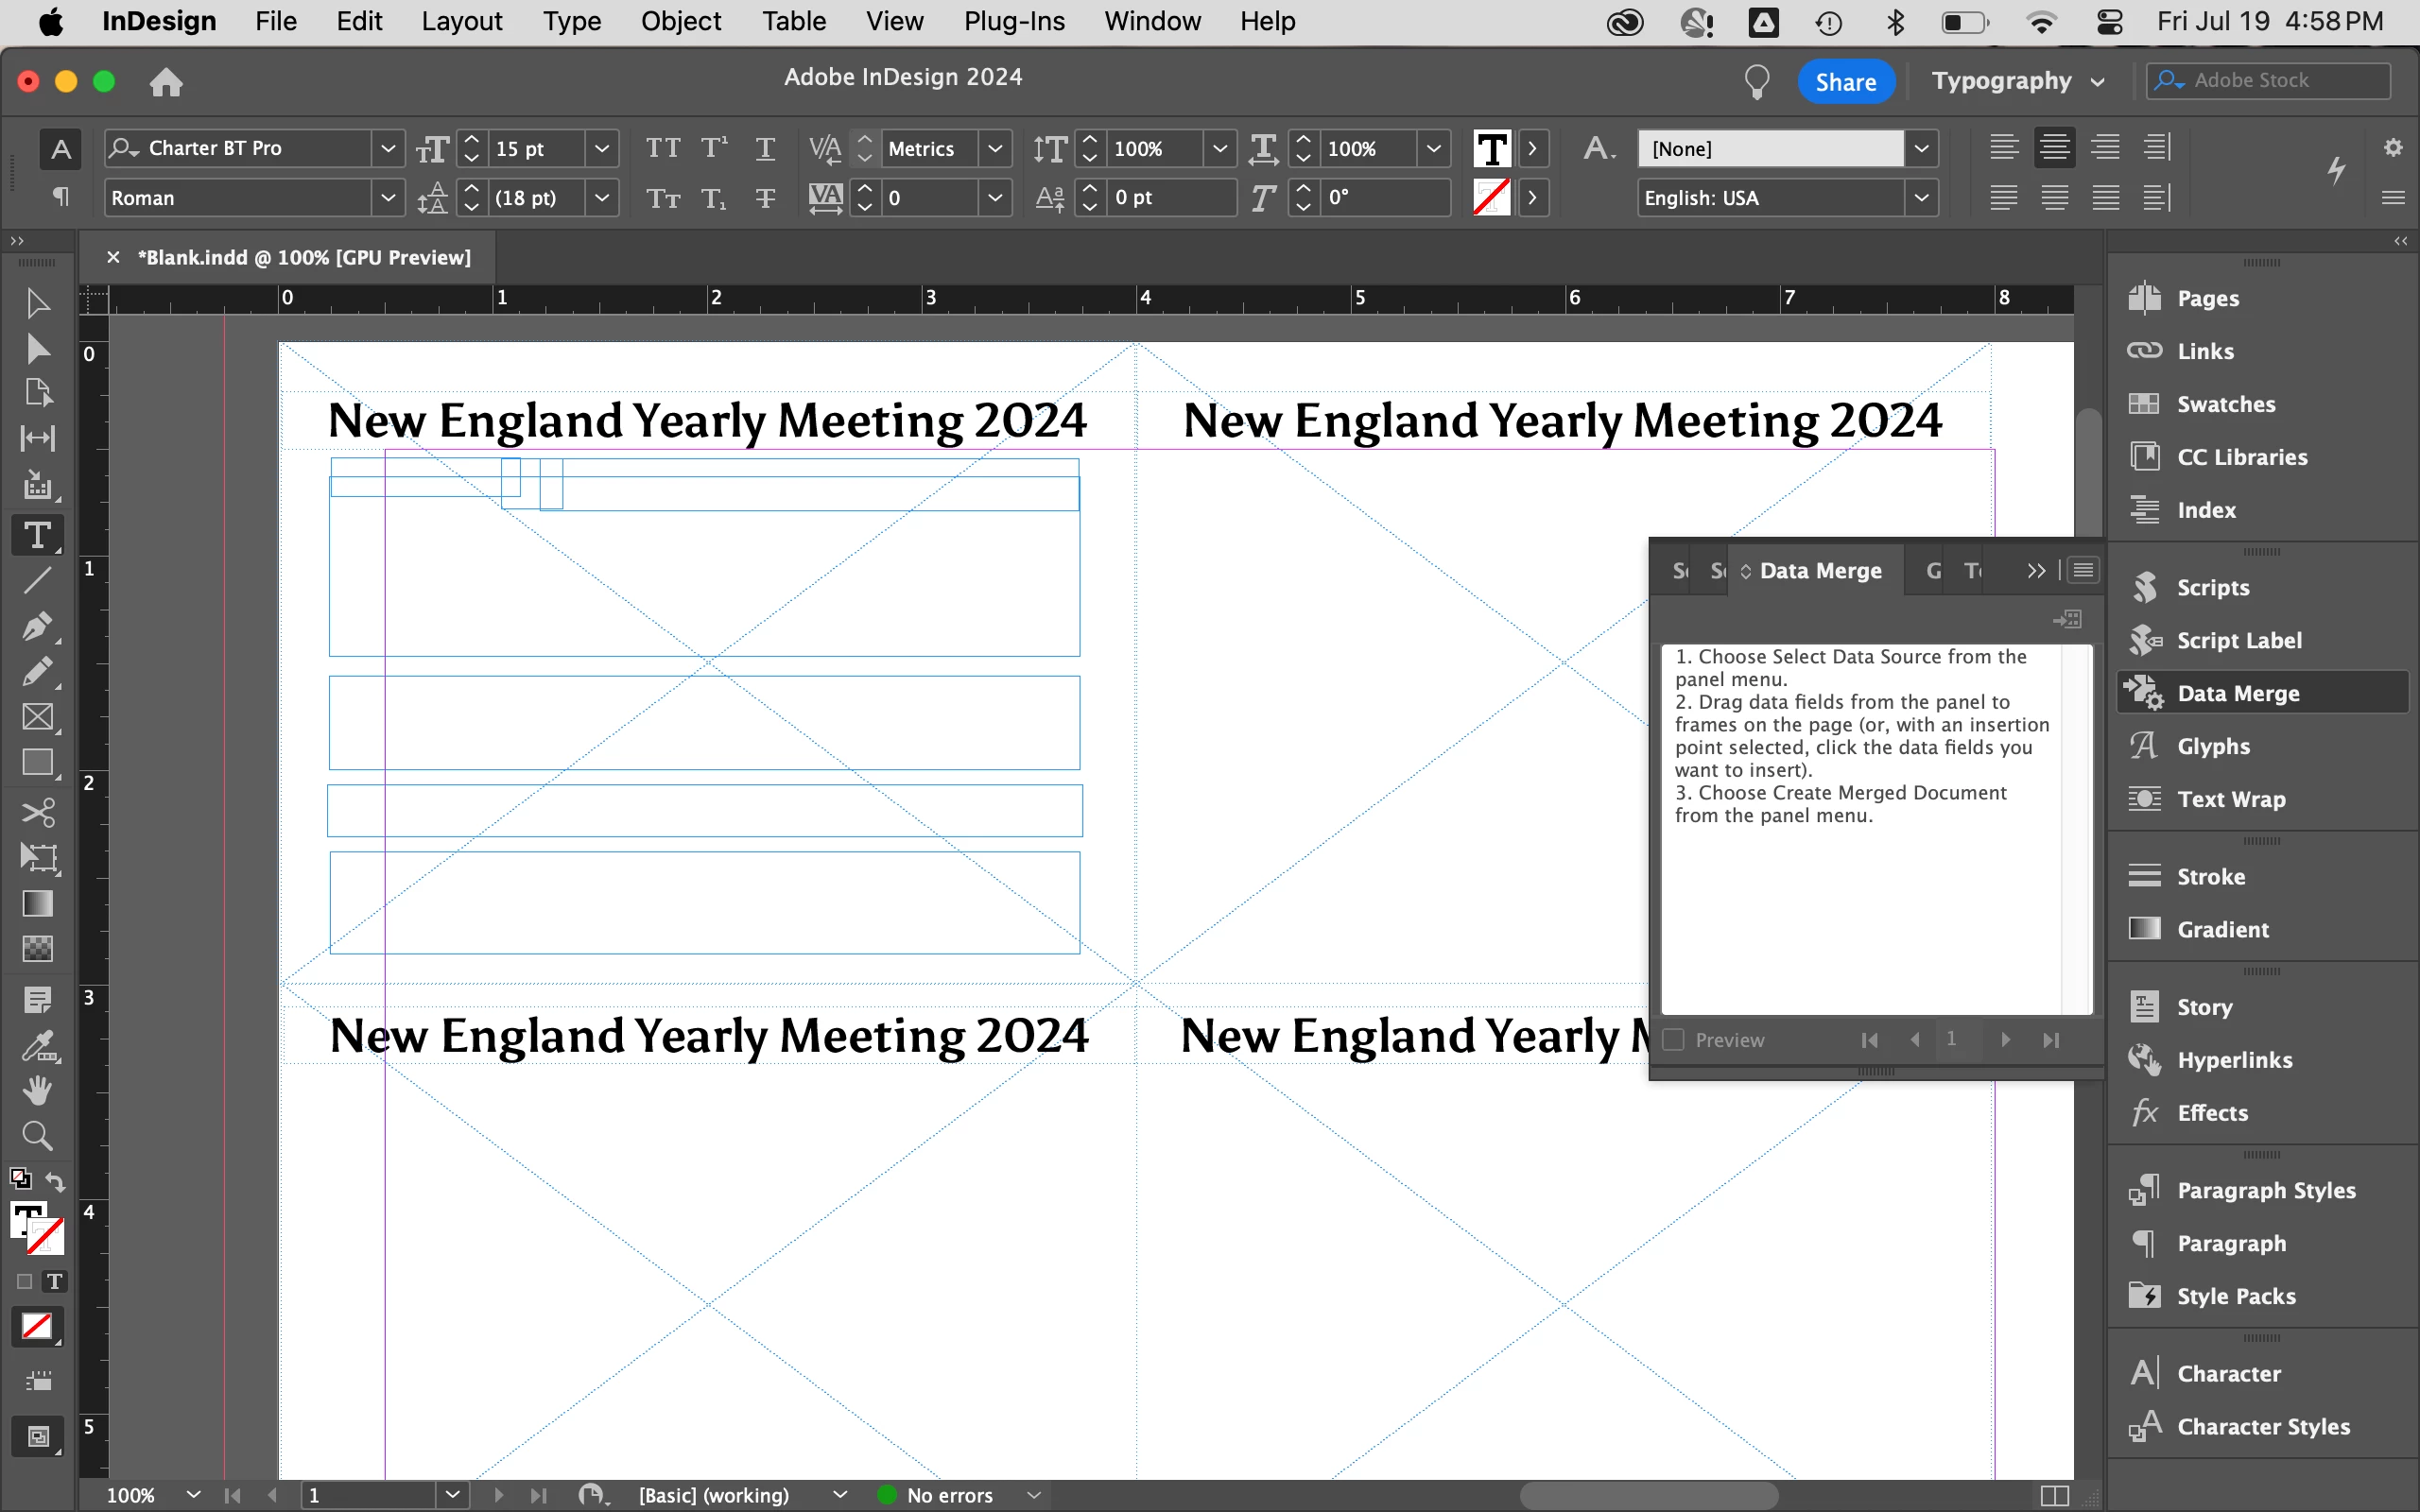Click the Share button
2420x1512 pixels.
pos(1845,81)
